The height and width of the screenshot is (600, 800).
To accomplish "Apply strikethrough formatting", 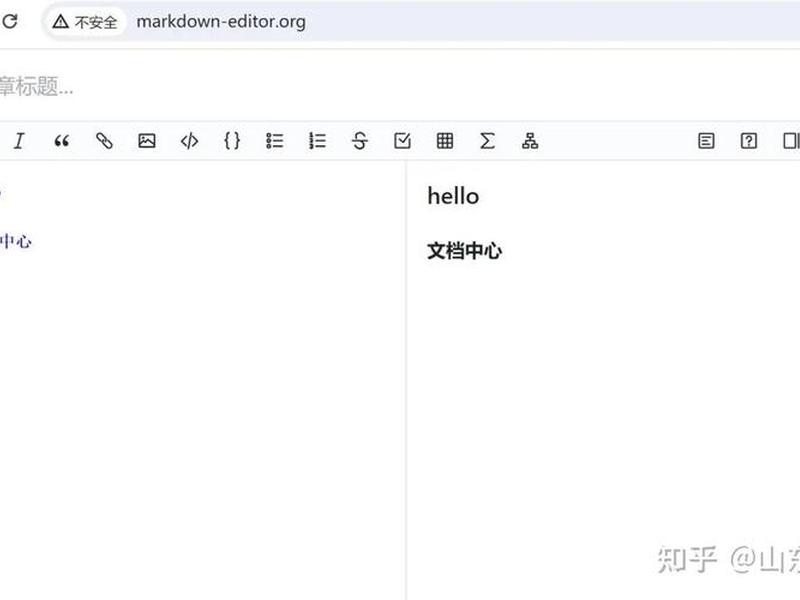I will pyautogui.click(x=360, y=141).
